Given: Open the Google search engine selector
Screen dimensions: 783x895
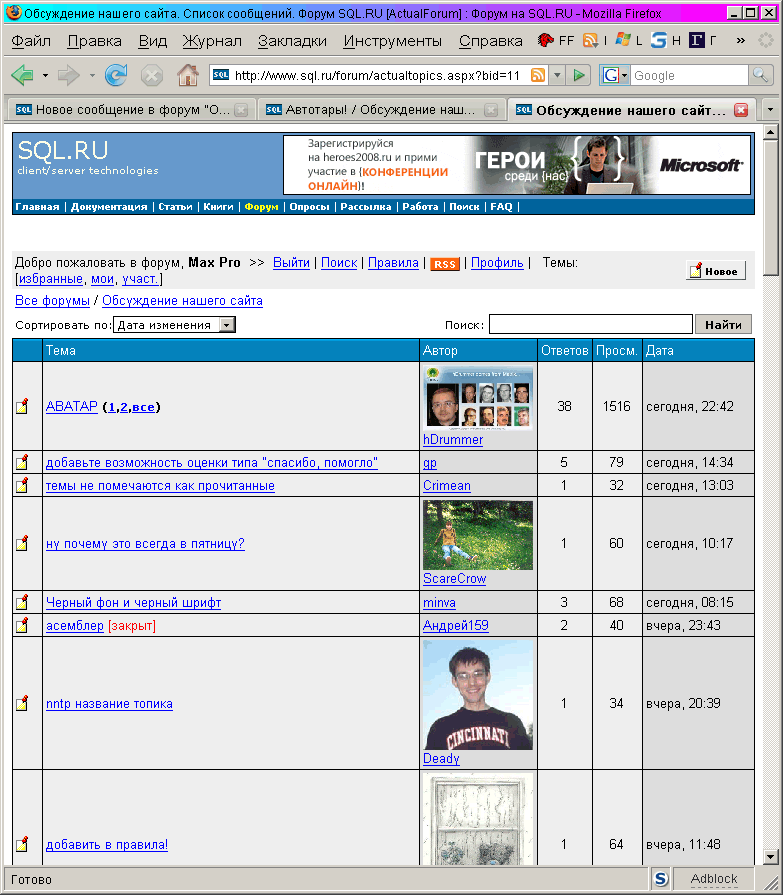Looking at the screenshot, I should [615, 76].
